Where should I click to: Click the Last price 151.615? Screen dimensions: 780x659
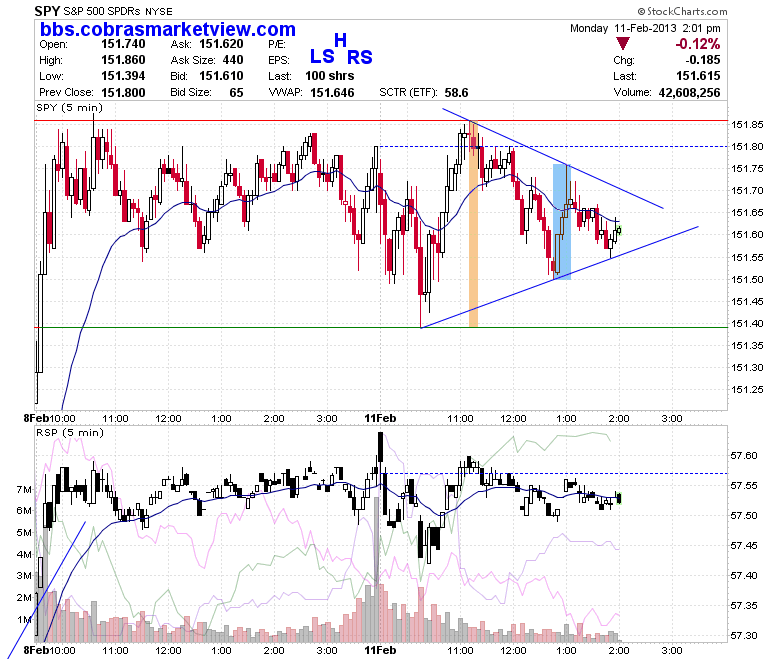pyautogui.click(x=698, y=76)
